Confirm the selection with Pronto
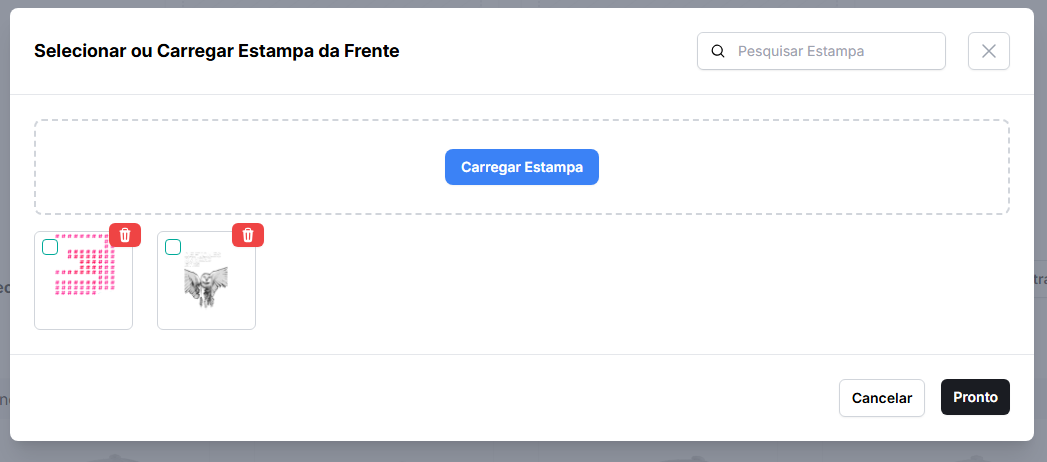 pos(975,397)
